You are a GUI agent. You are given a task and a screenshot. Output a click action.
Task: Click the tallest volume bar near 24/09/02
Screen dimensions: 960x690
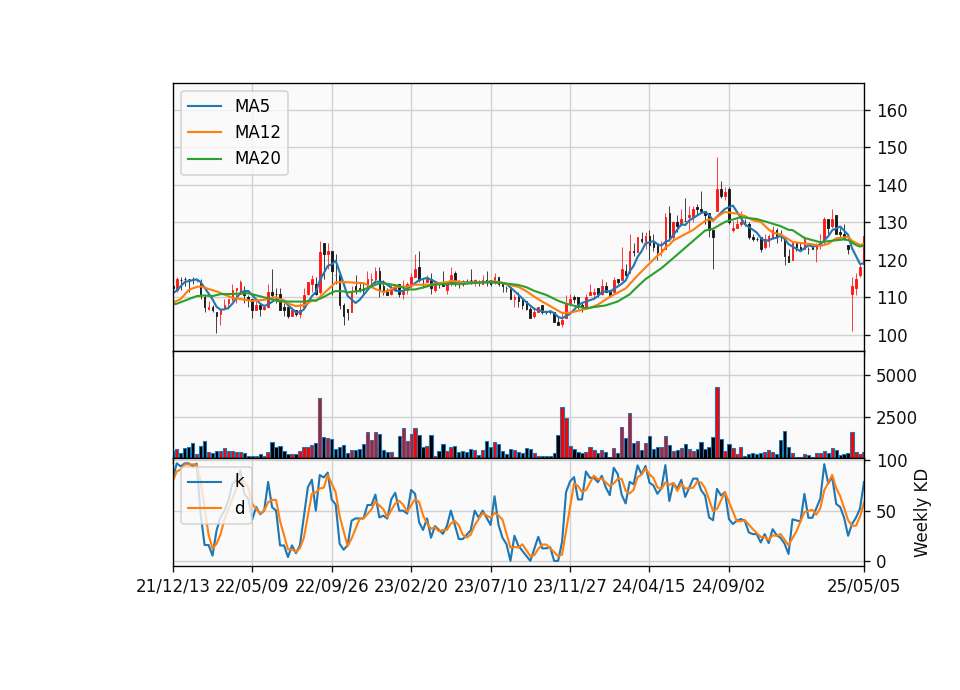pyautogui.click(x=718, y=422)
